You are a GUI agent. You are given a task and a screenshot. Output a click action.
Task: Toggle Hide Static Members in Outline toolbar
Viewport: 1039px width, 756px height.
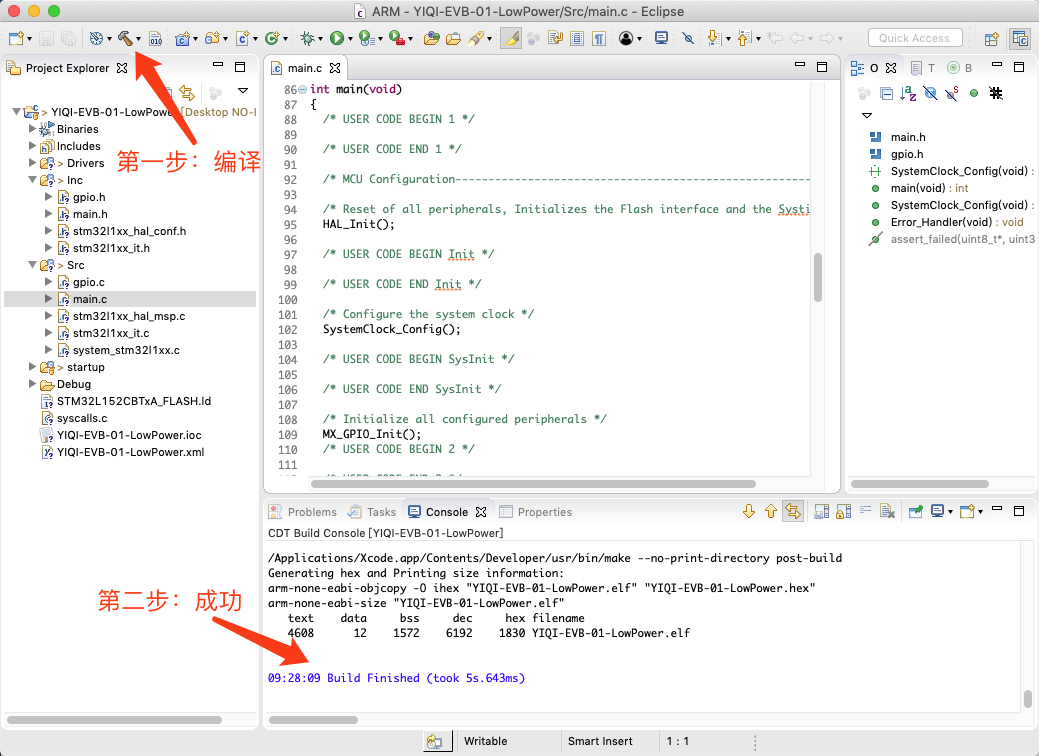tap(952, 93)
